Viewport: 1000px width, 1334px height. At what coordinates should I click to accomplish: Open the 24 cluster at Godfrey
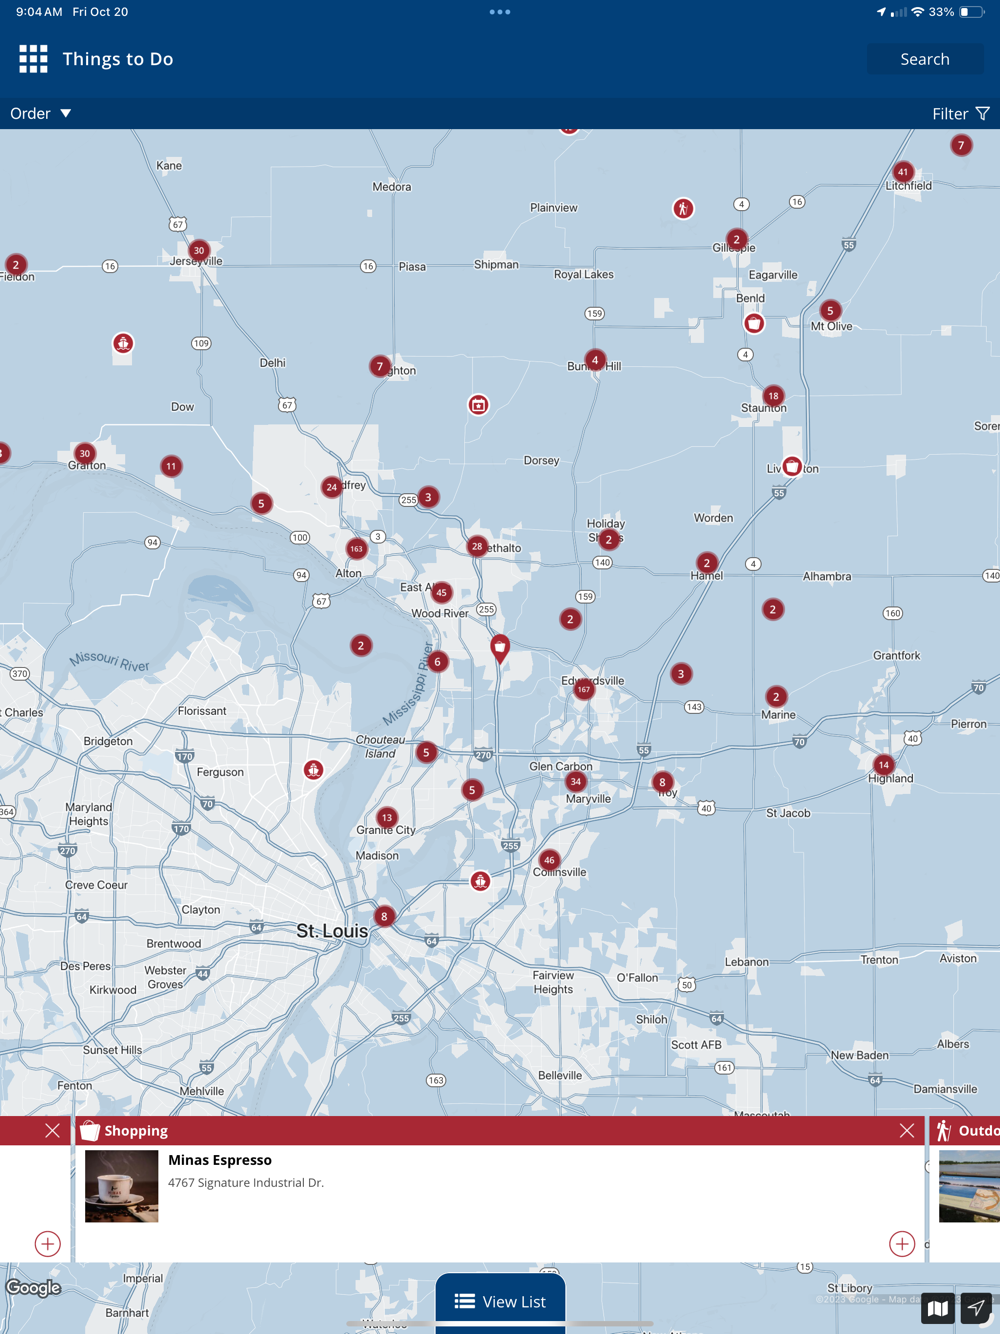(x=331, y=487)
